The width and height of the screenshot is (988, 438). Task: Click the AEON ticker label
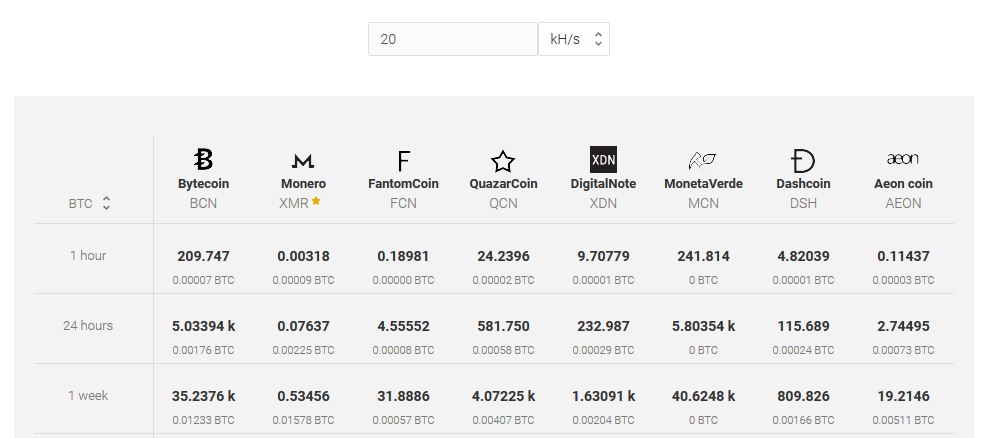click(x=903, y=203)
